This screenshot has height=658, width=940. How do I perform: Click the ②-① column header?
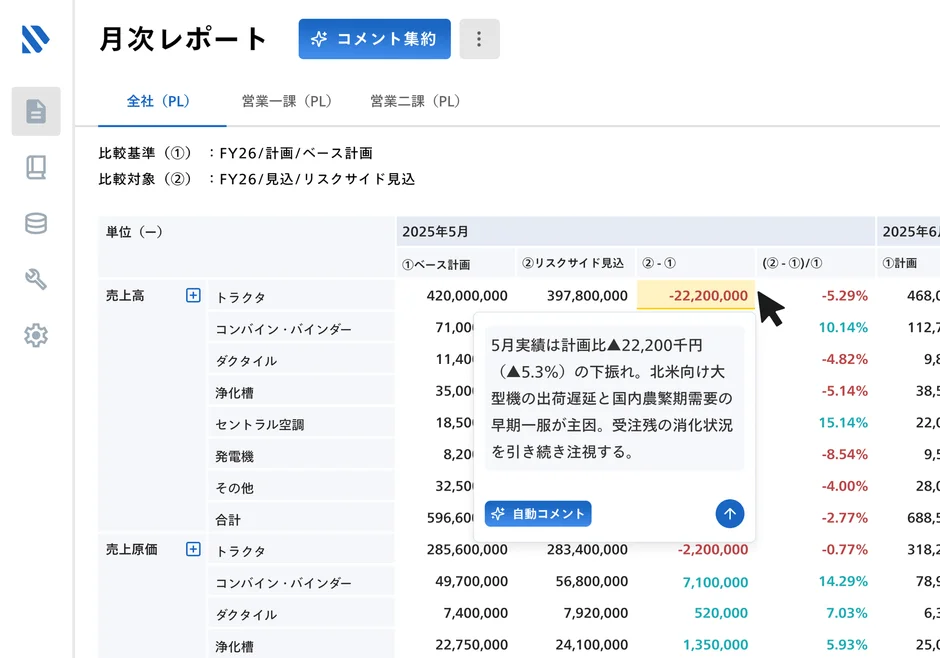point(695,264)
